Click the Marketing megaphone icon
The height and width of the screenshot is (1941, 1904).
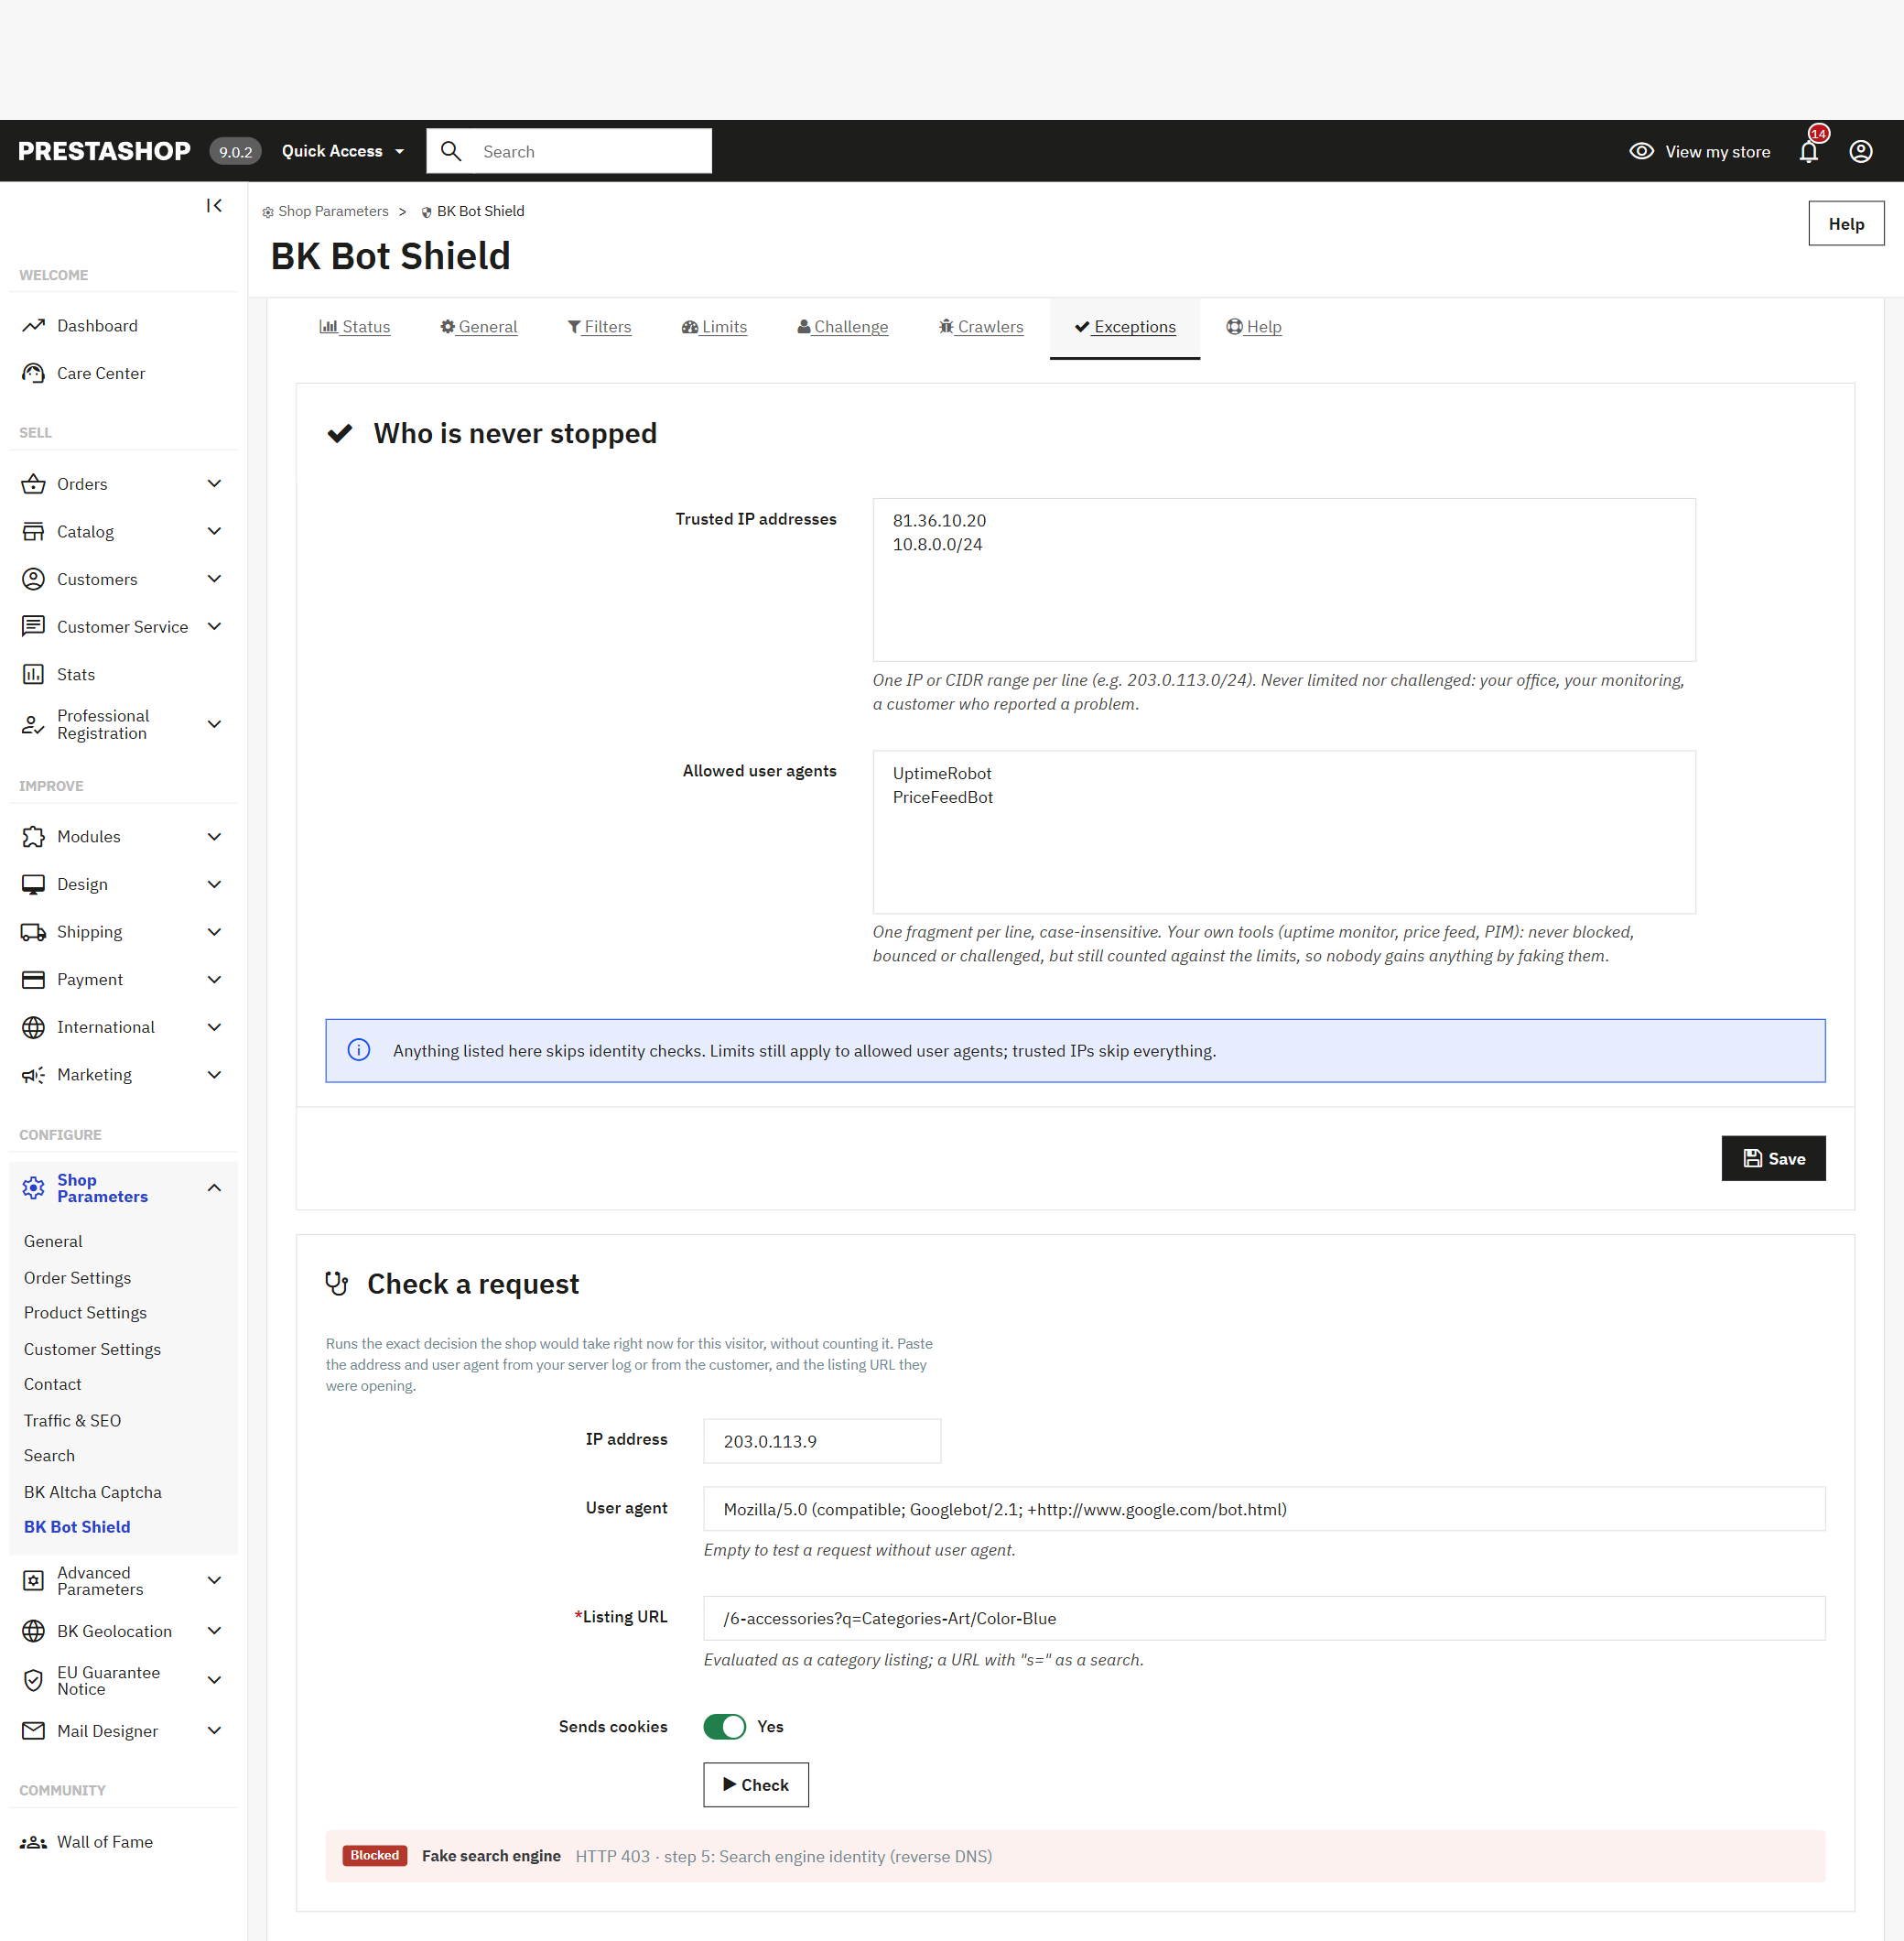pyautogui.click(x=33, y=1075)
